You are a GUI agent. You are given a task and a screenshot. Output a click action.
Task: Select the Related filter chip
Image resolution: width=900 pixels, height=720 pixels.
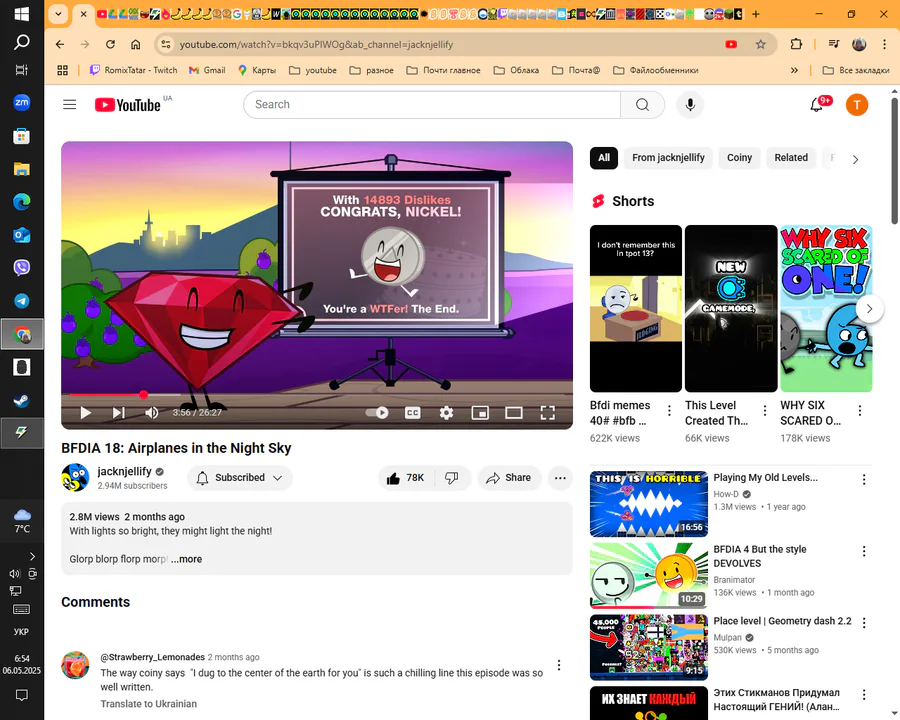[x=791, y=158]
